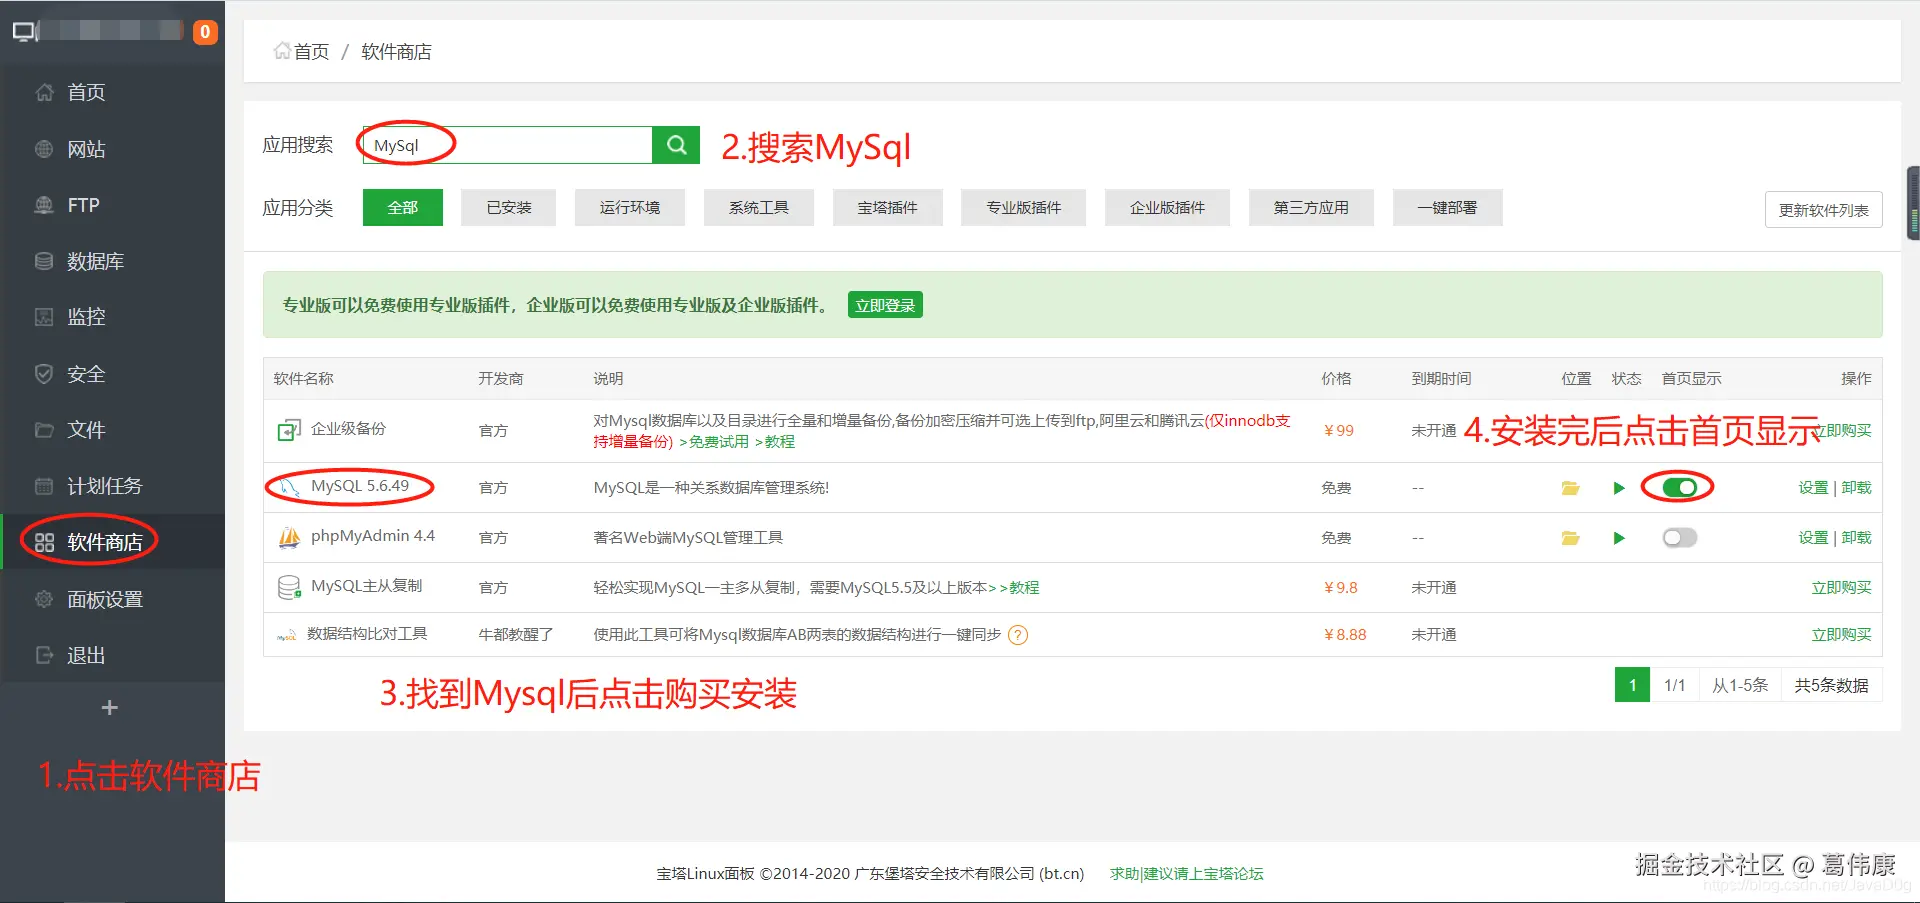Click page 1 in the pagination
Viewport: 1920px width, 903px height.
pyautogui.click(x=1632, y=685)
